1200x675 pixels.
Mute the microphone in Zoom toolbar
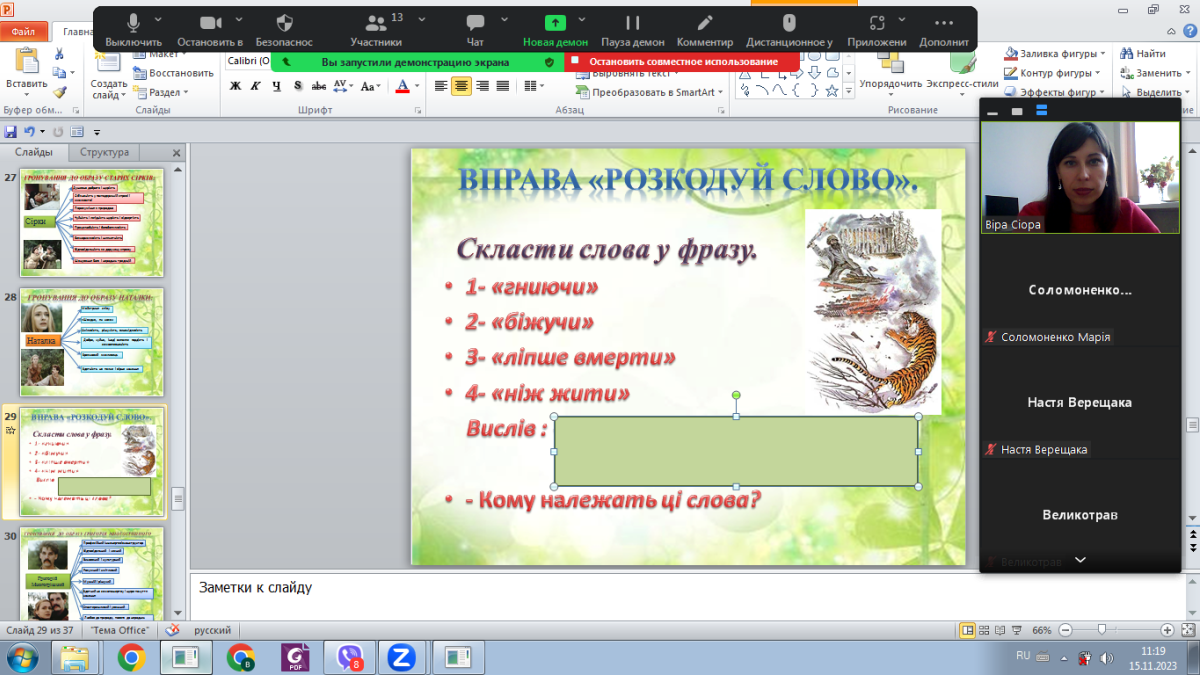(133, 23)
